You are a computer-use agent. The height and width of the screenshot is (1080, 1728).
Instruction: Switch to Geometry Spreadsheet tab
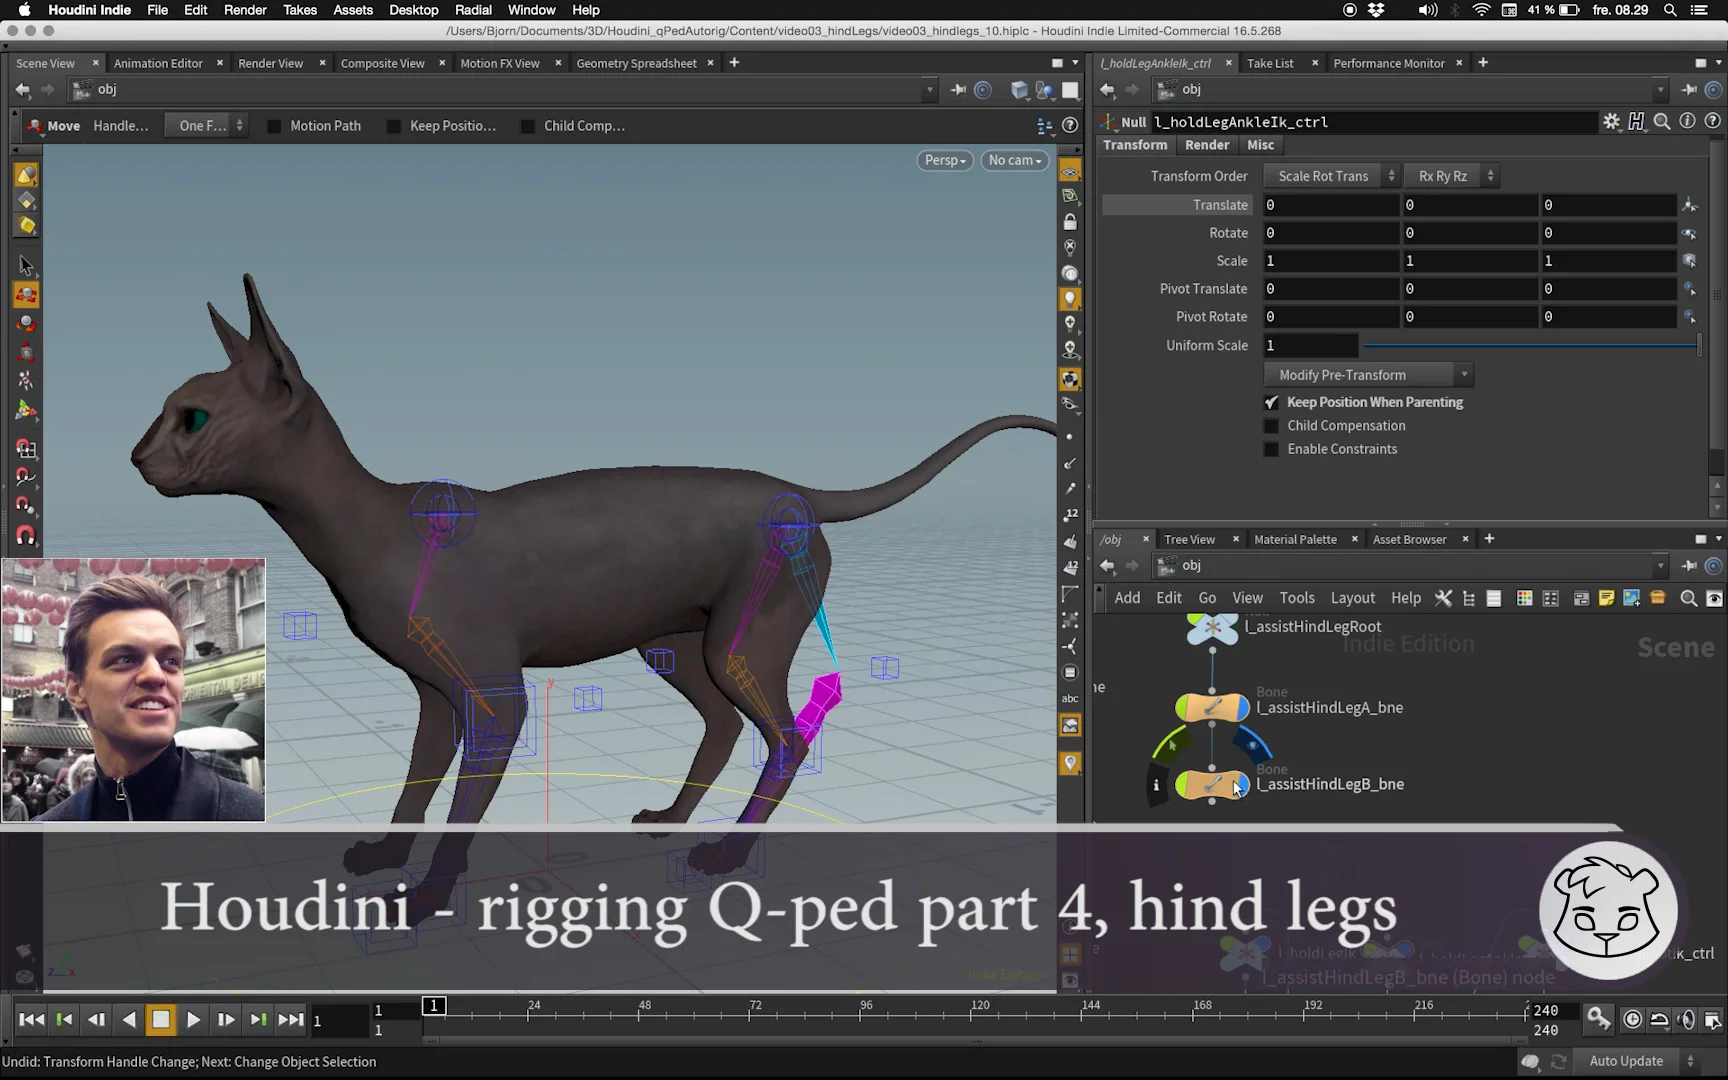pos(636,63)
